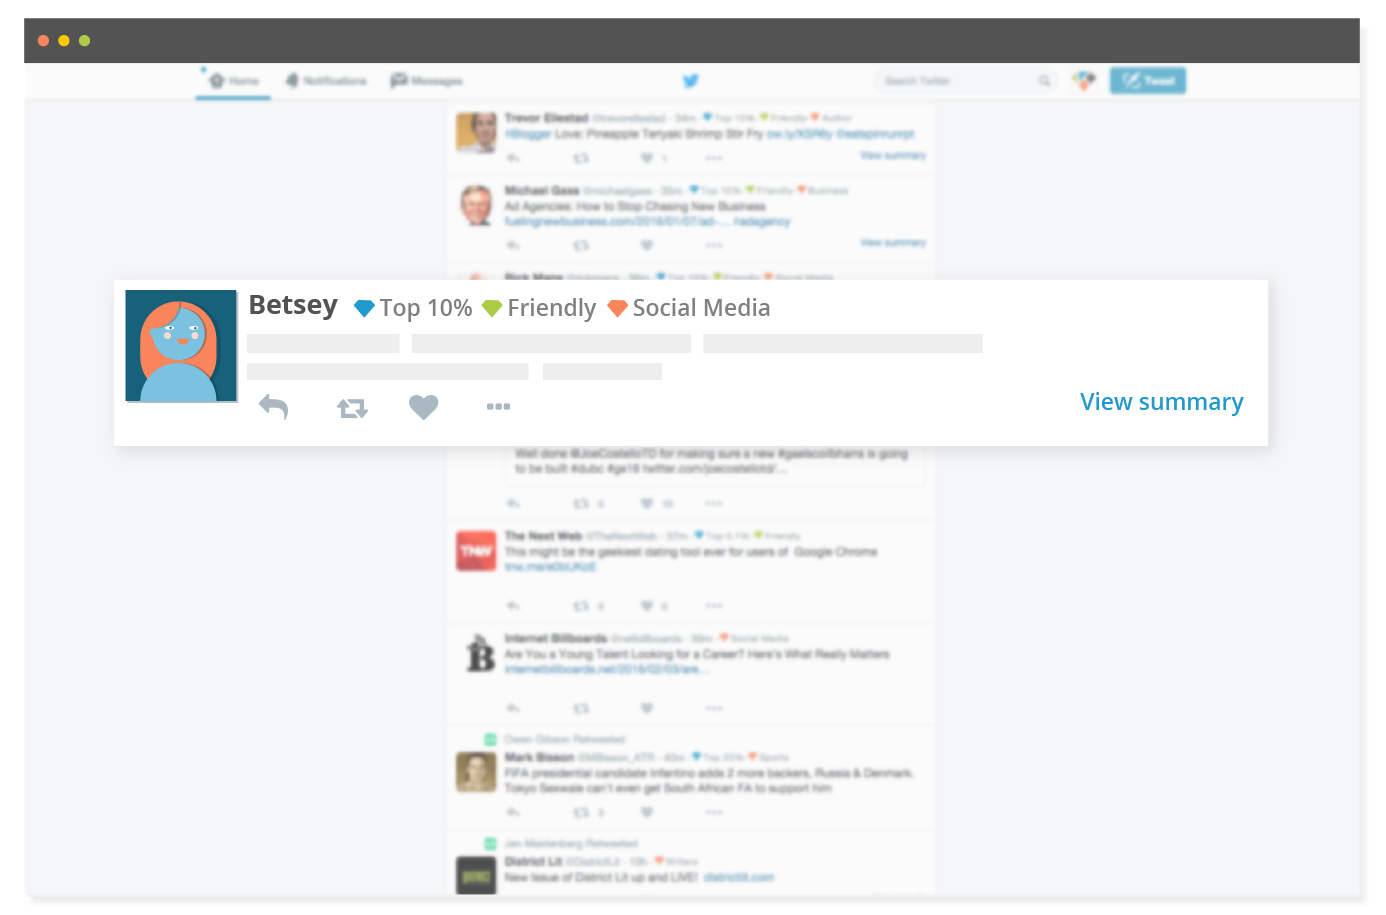Select the reply arrow on Betsey's tweet
This screenshot has width=1386, height=915.
[273, 406]
